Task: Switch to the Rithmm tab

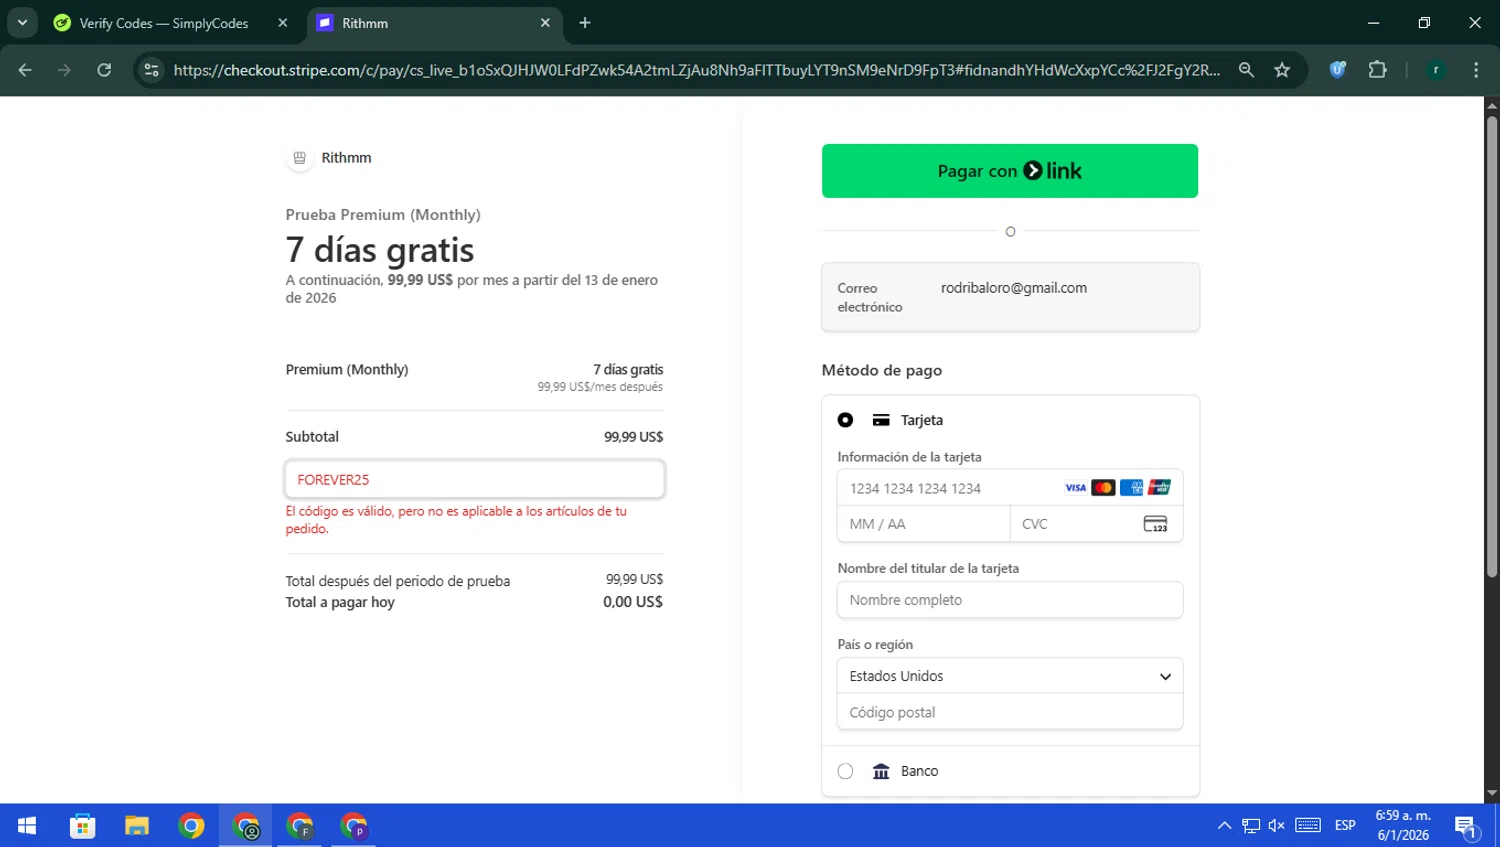Action: [x=434, y=23]
